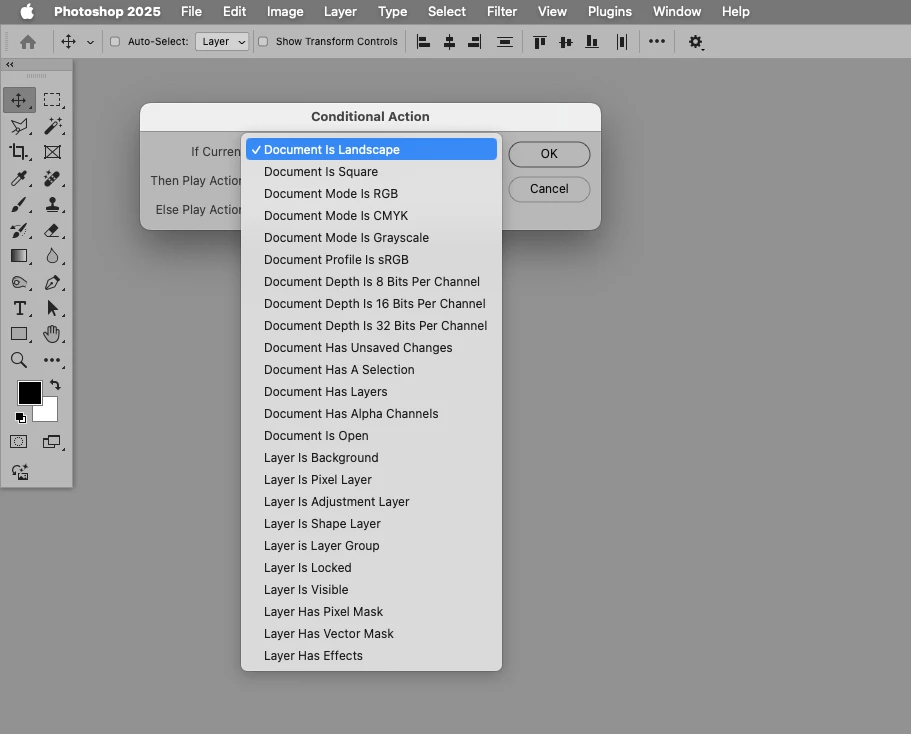Open the Filter menu
Screen dimensions: 911x734
pyautogui.click(x=501, y=12)
